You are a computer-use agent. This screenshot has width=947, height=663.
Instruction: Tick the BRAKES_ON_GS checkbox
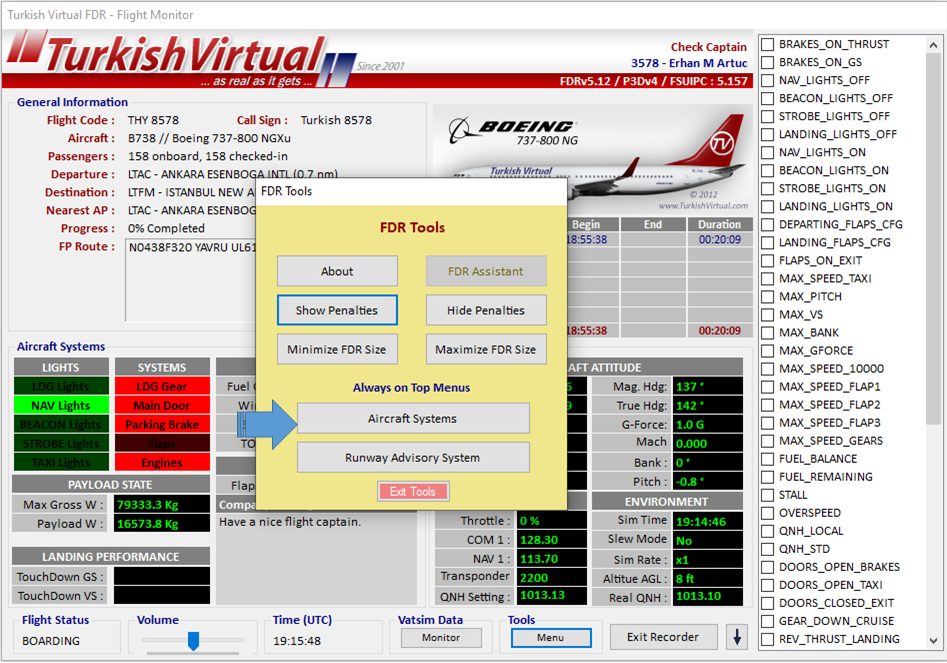[x=768, y=63]
